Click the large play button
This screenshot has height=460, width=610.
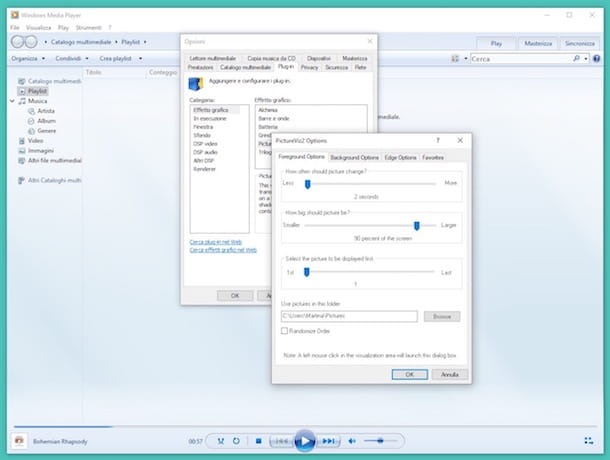305,441
